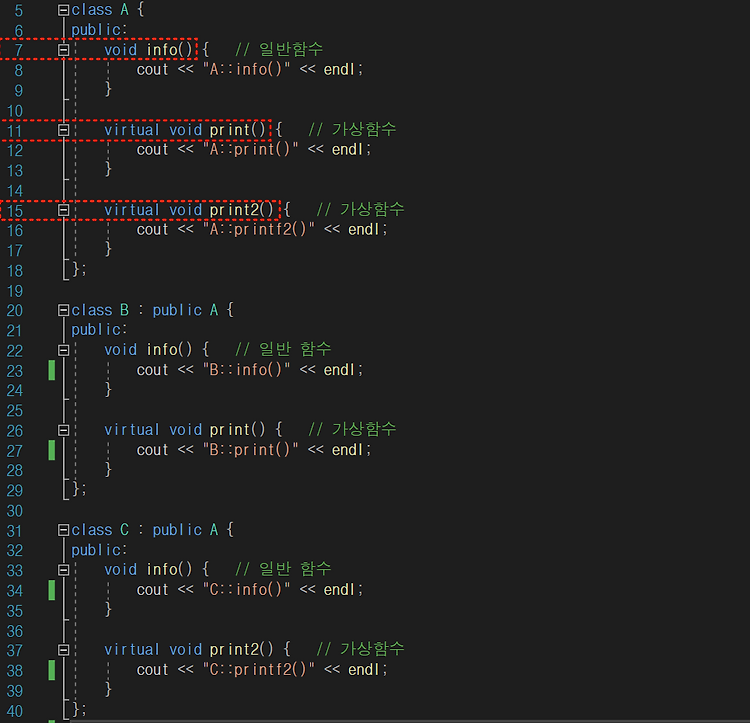Collapse the class A block on line 5

click(64, 10)
